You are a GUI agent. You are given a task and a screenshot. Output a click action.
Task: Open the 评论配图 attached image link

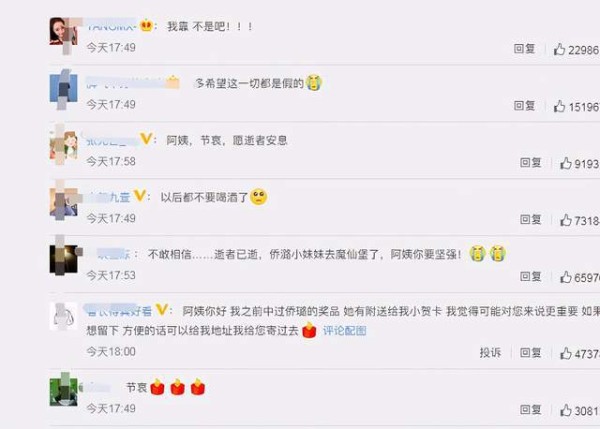[x=344, y=331]
